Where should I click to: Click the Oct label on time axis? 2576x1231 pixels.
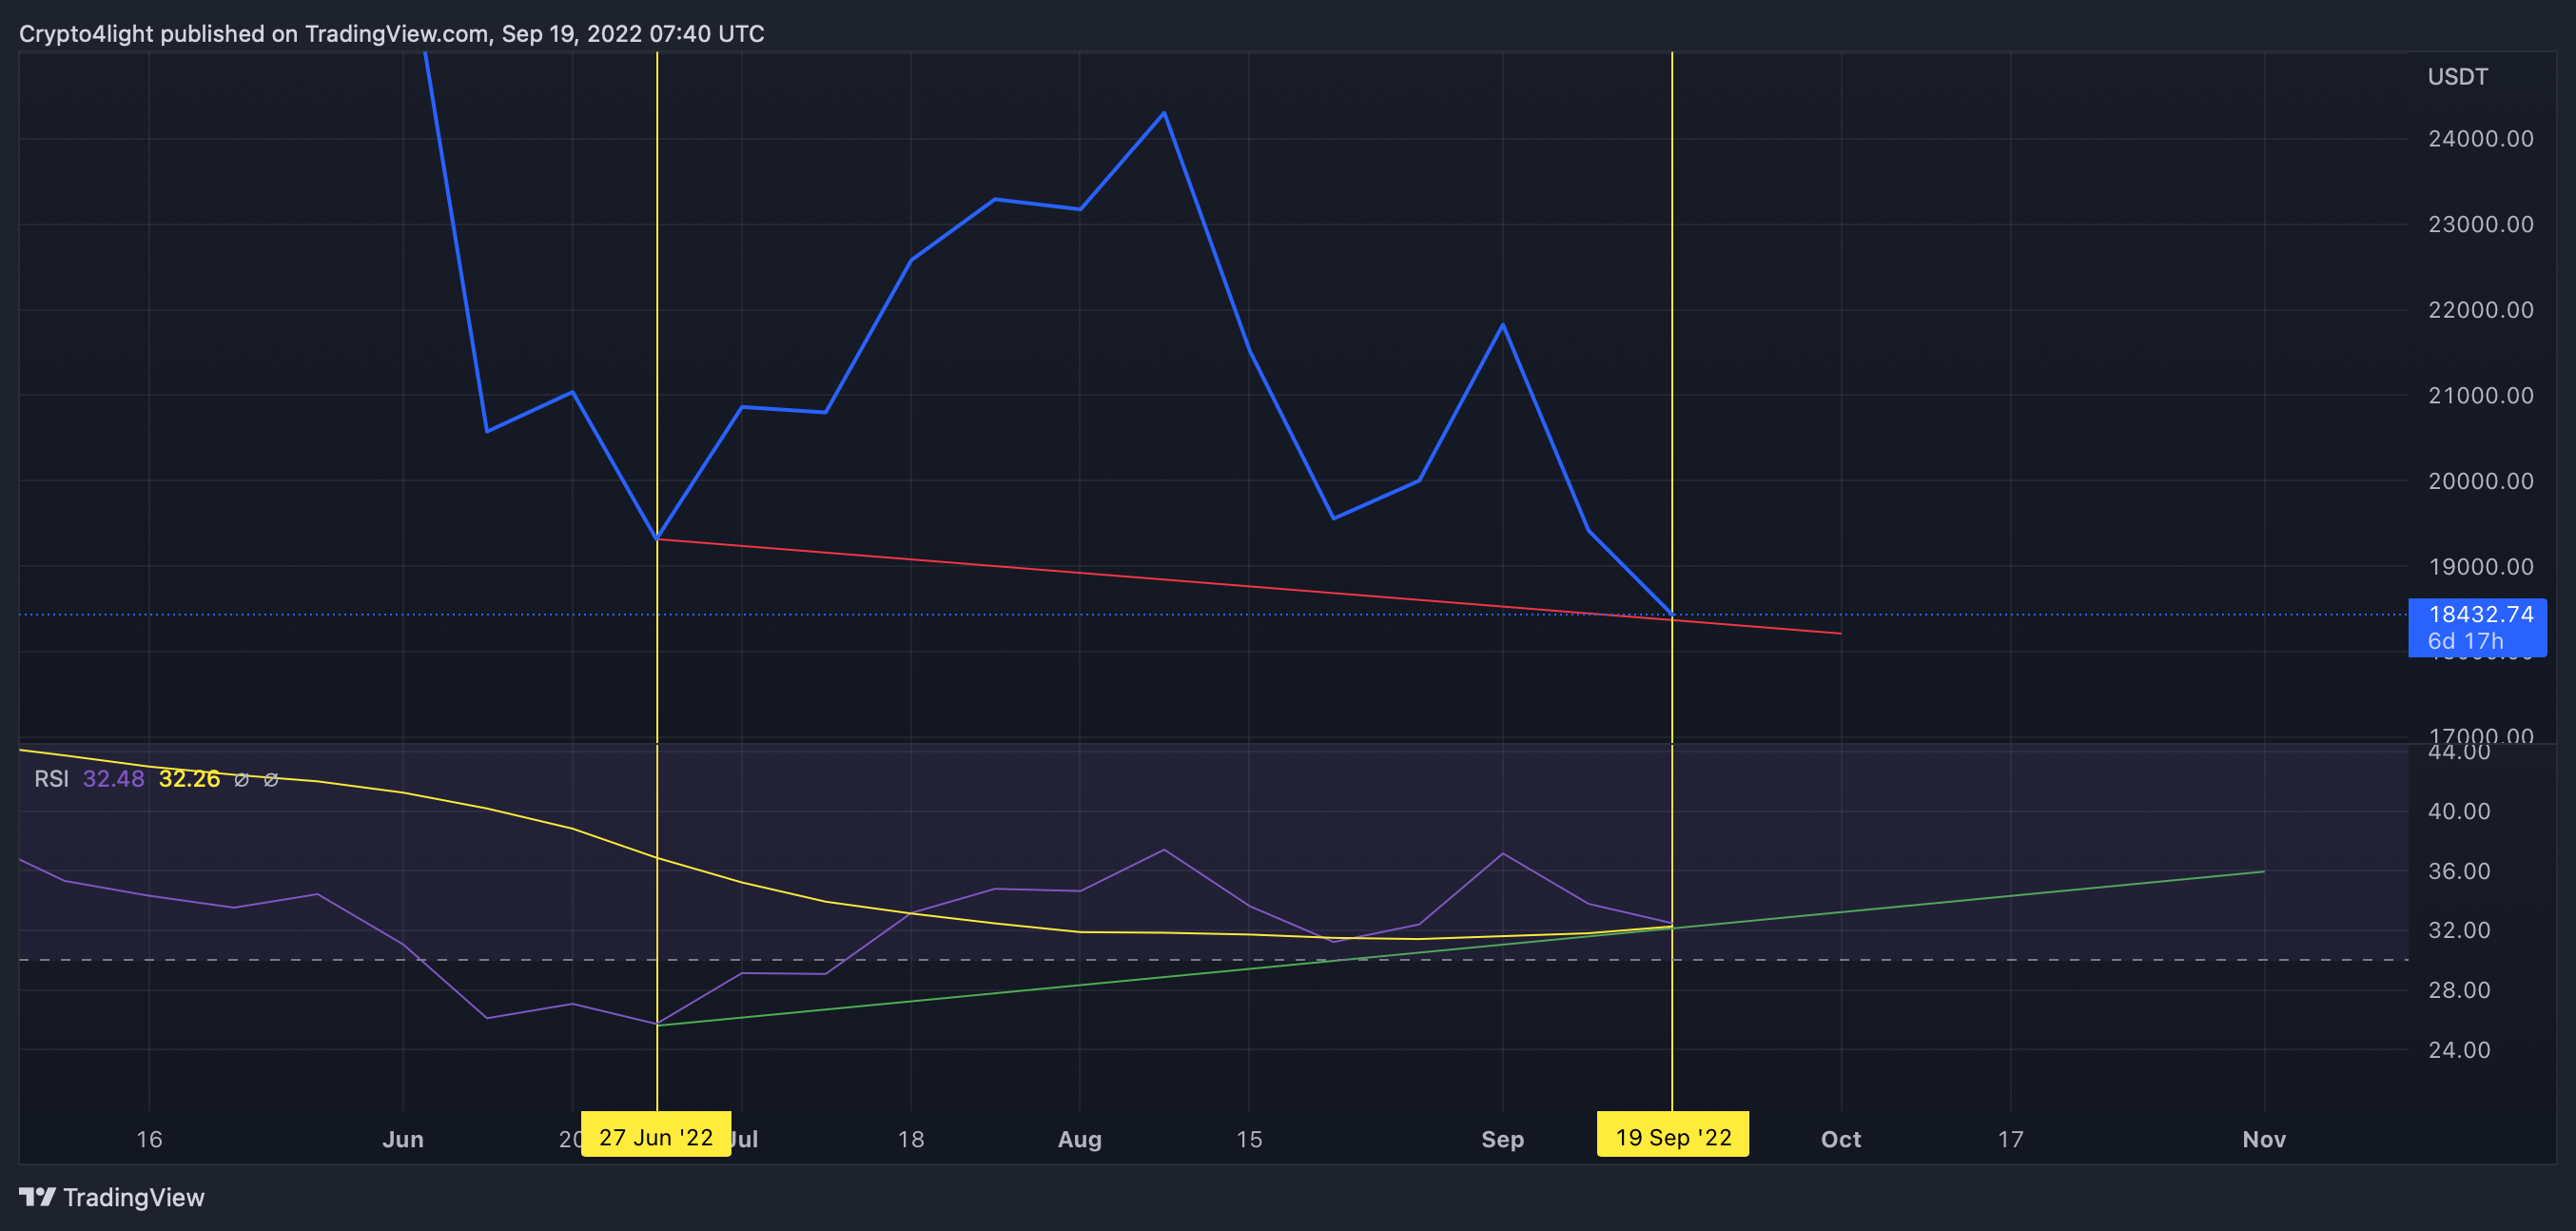pos(1841,1140)
